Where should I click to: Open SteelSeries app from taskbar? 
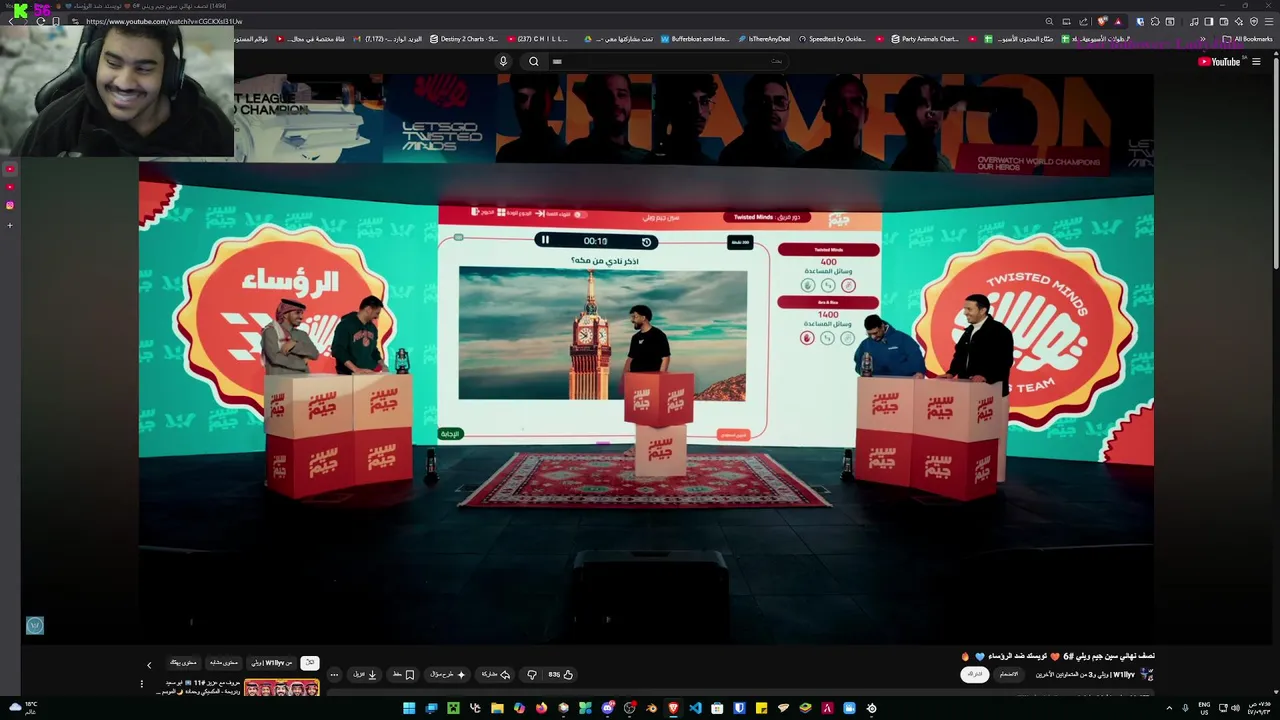[871, 708]
